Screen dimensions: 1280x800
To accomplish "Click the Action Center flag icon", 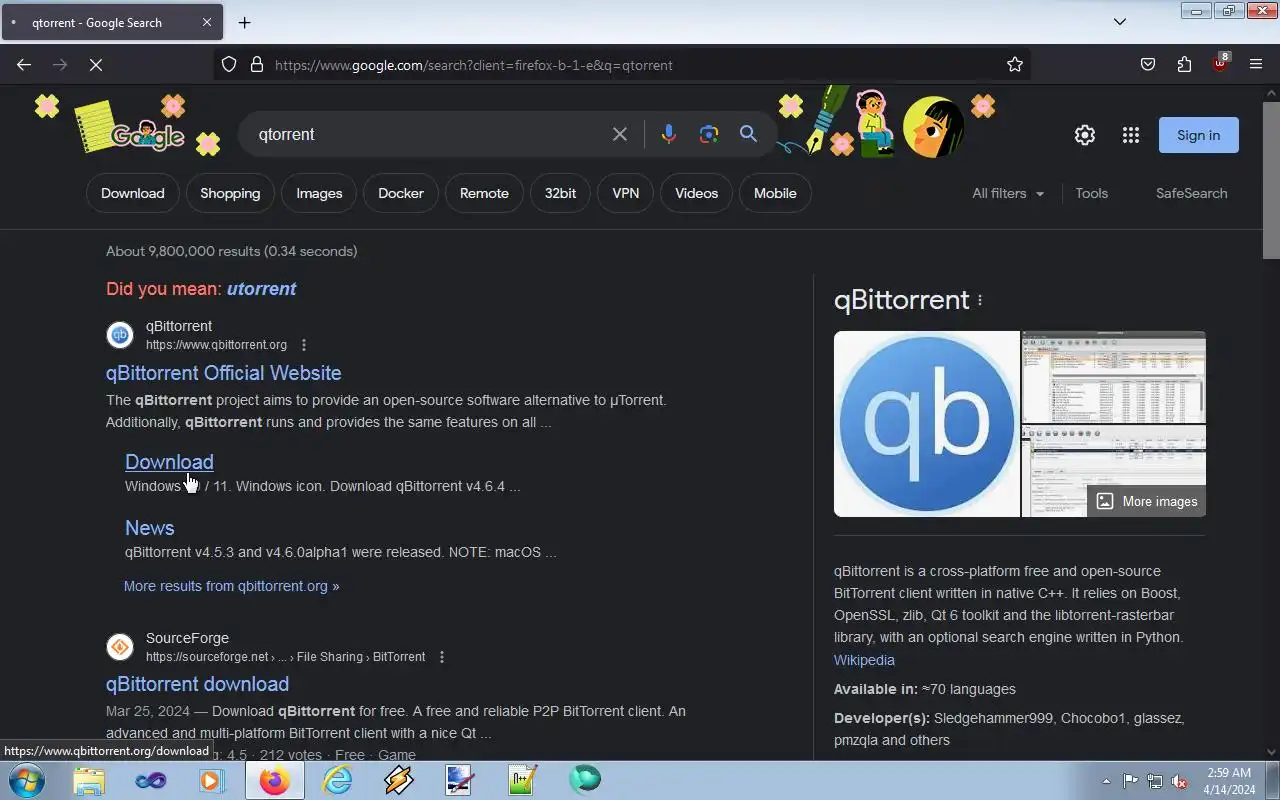I will pyautogui.click(x=1130, y=781).
